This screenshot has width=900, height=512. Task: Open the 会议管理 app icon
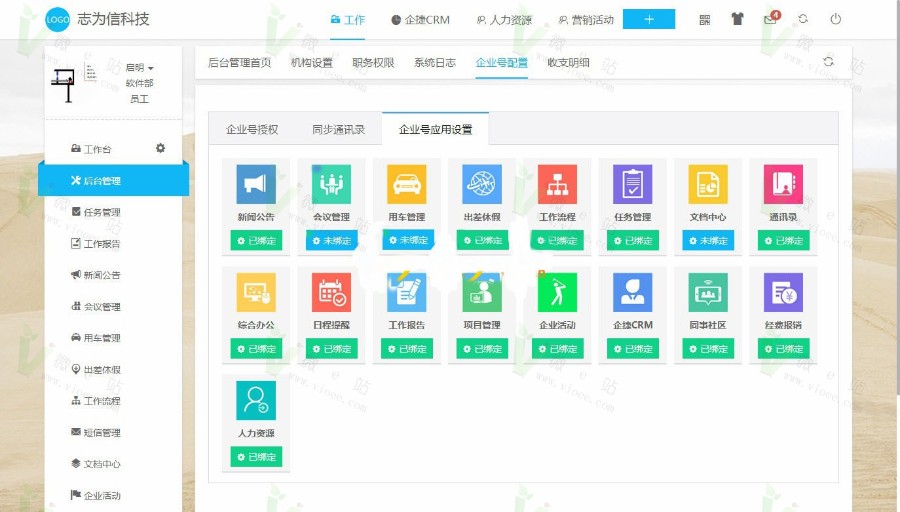point(331,184)
